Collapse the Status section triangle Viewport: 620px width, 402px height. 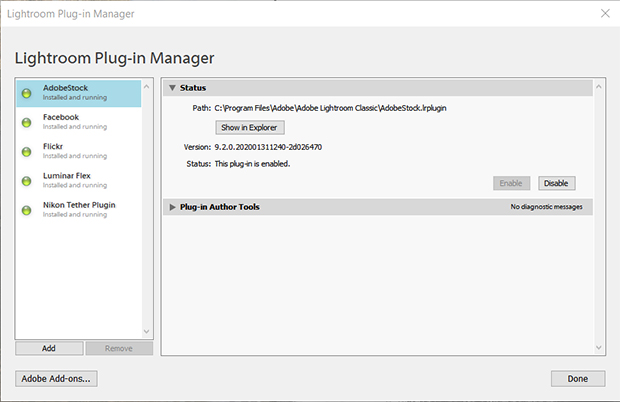pyautogui.click(x=172, y=88)
